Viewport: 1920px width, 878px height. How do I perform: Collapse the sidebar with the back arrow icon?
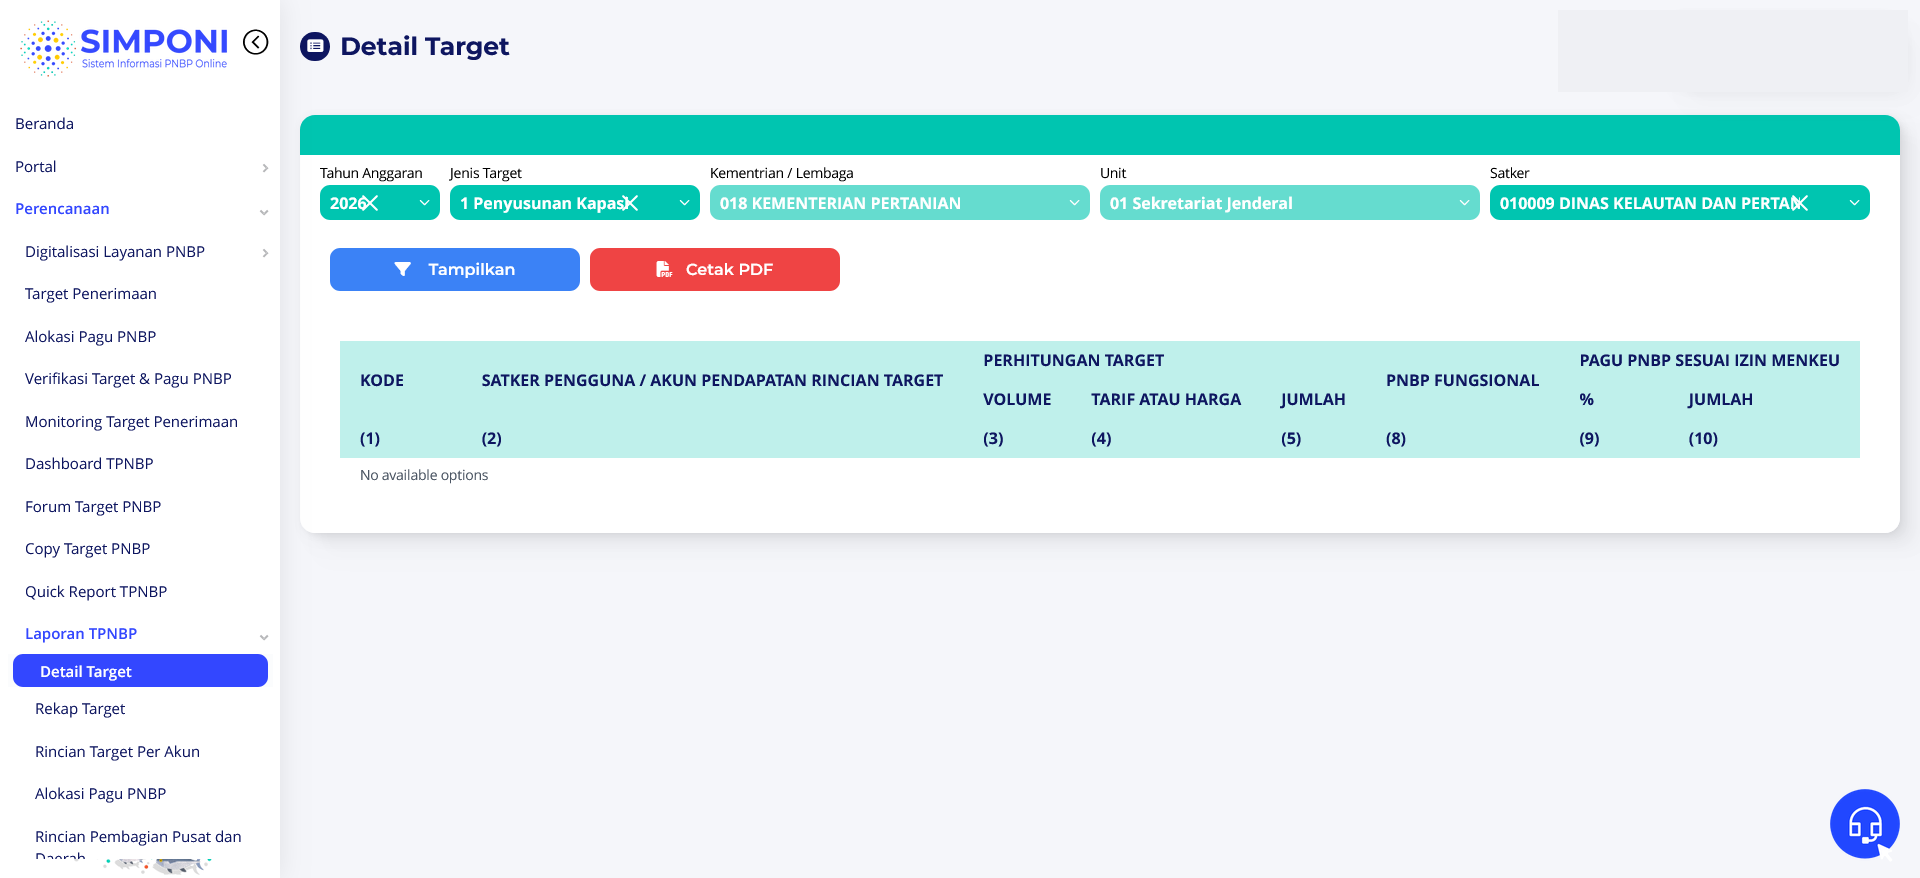256,42
